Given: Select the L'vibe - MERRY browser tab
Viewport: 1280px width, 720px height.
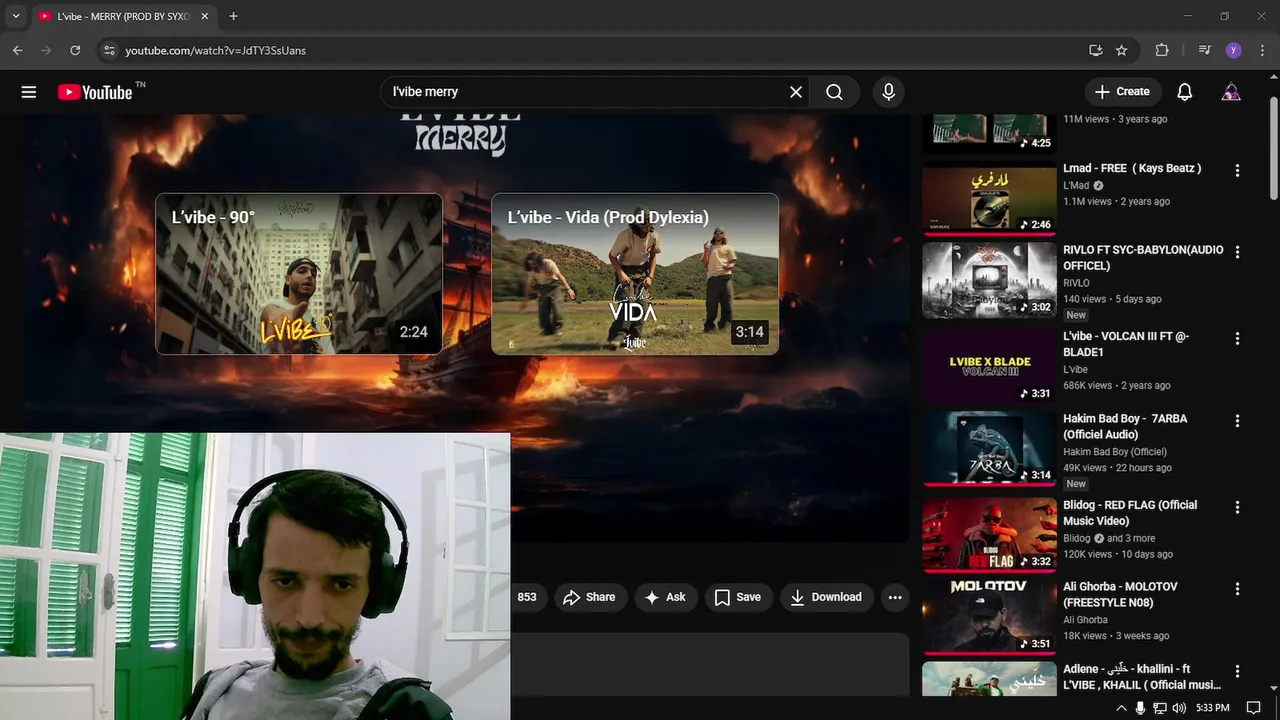Looking at the screenshot, I should point(125,16).
